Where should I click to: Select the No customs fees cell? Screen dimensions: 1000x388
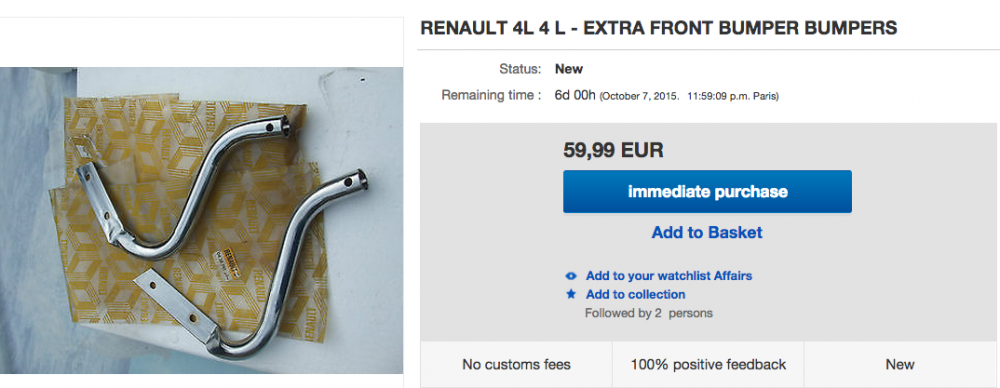click(x=516, y=364)
